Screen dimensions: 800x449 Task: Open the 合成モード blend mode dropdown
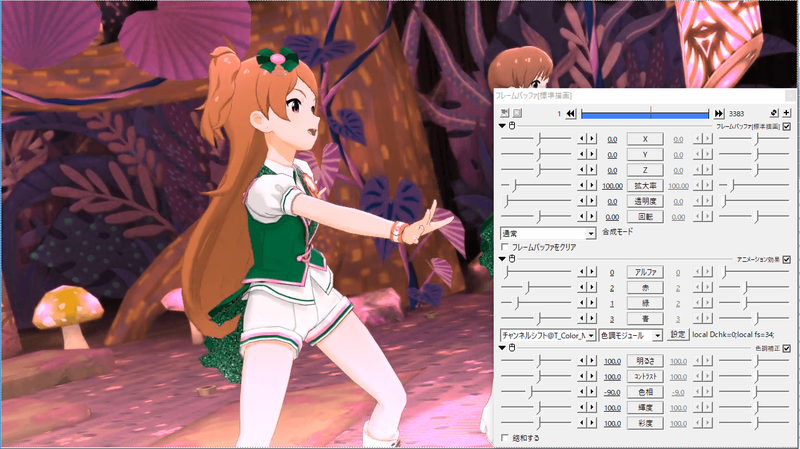click(548, 233)
